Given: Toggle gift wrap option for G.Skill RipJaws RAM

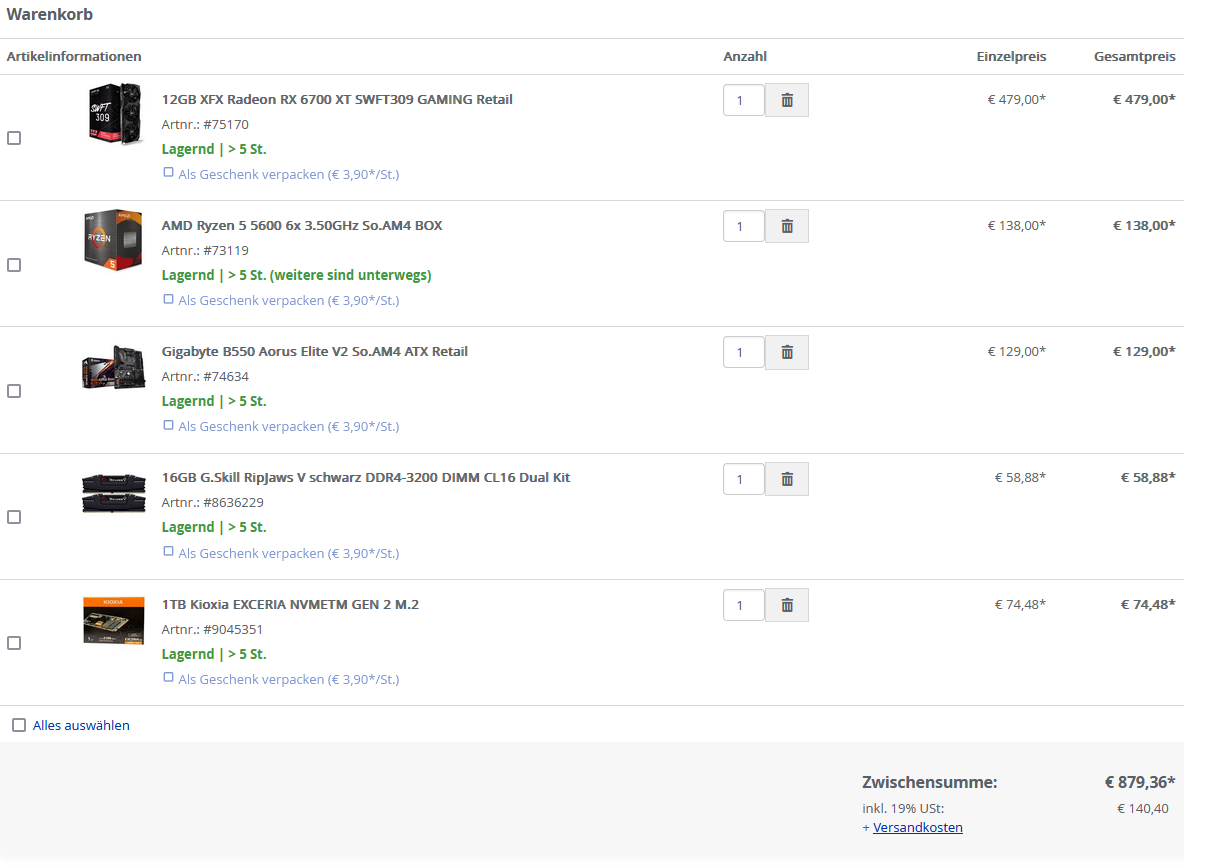Looking at the screenshot, I should tap(169, 552).
